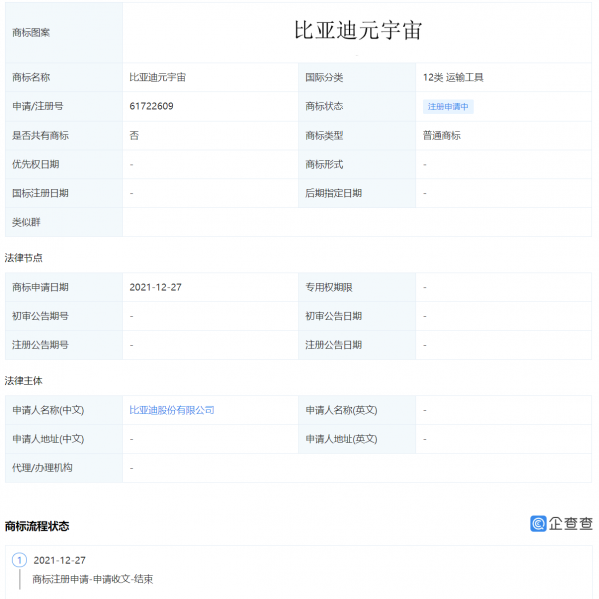Select the 12类 运输工具 classification value
599x599 pixels.
[453, 78]
